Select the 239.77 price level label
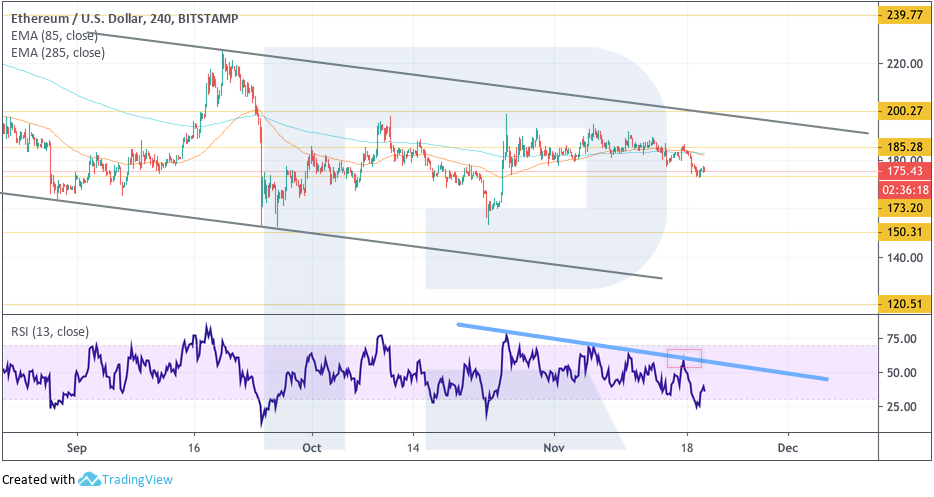This screenshot has width=934, height=497. coord(903,14)
